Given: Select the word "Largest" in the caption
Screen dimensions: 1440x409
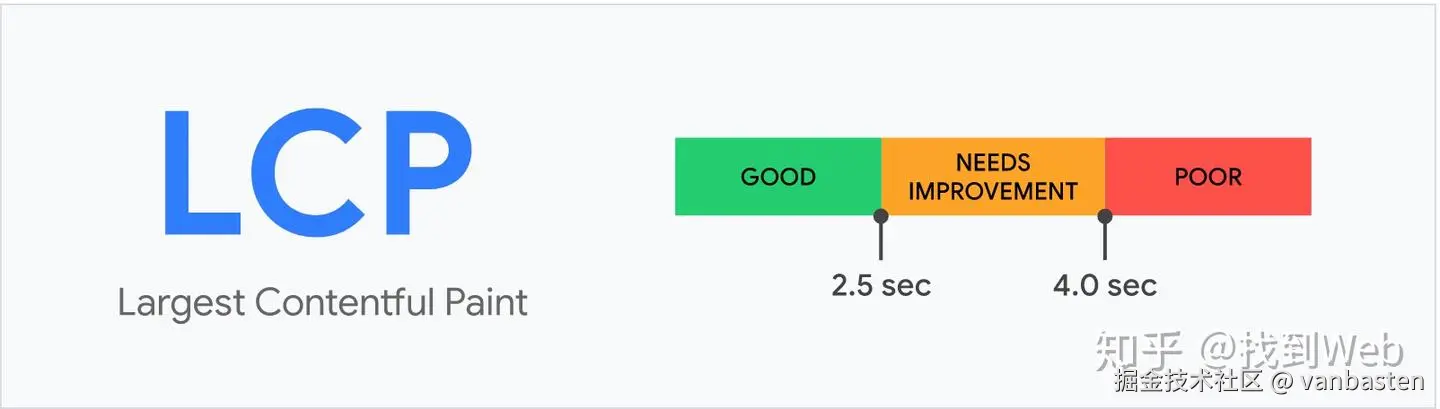Looking at the screenshot, I should pos(181,303).
